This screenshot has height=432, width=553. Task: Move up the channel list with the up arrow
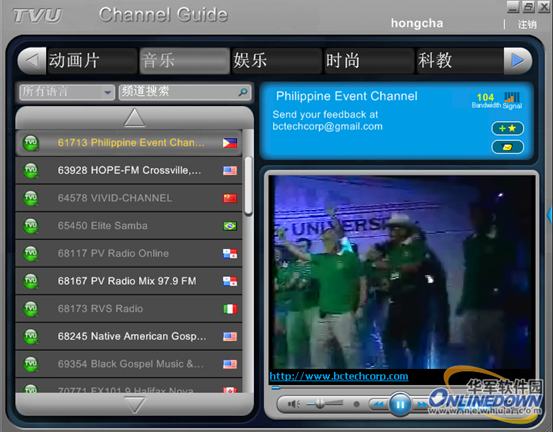click(134, 118)
